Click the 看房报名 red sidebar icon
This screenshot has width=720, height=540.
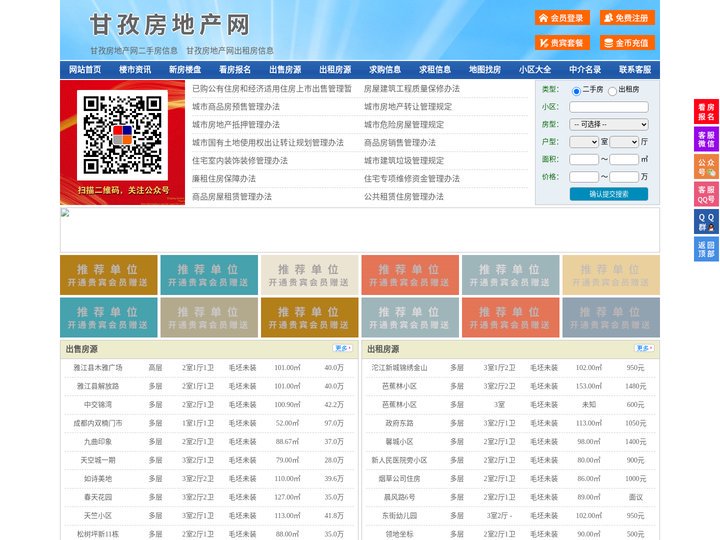(706, 112)
